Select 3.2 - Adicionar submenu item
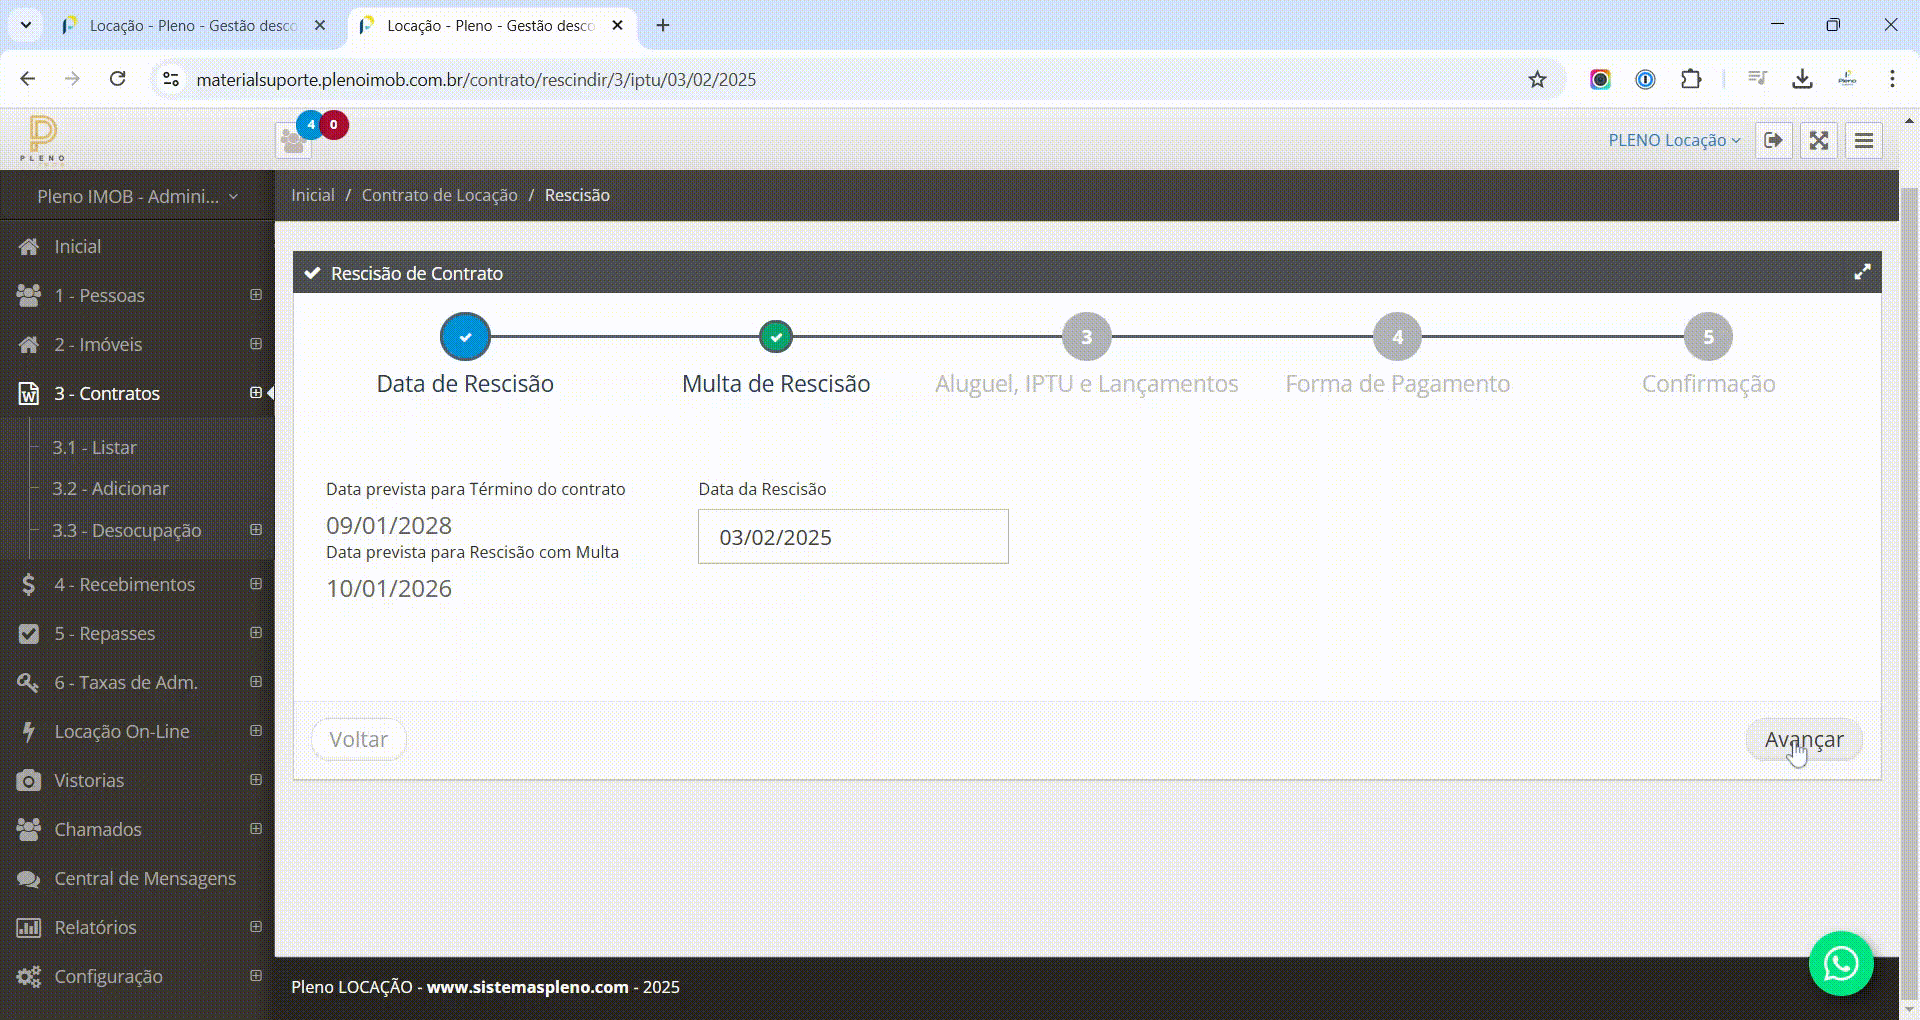 click(x=110, y=488)
